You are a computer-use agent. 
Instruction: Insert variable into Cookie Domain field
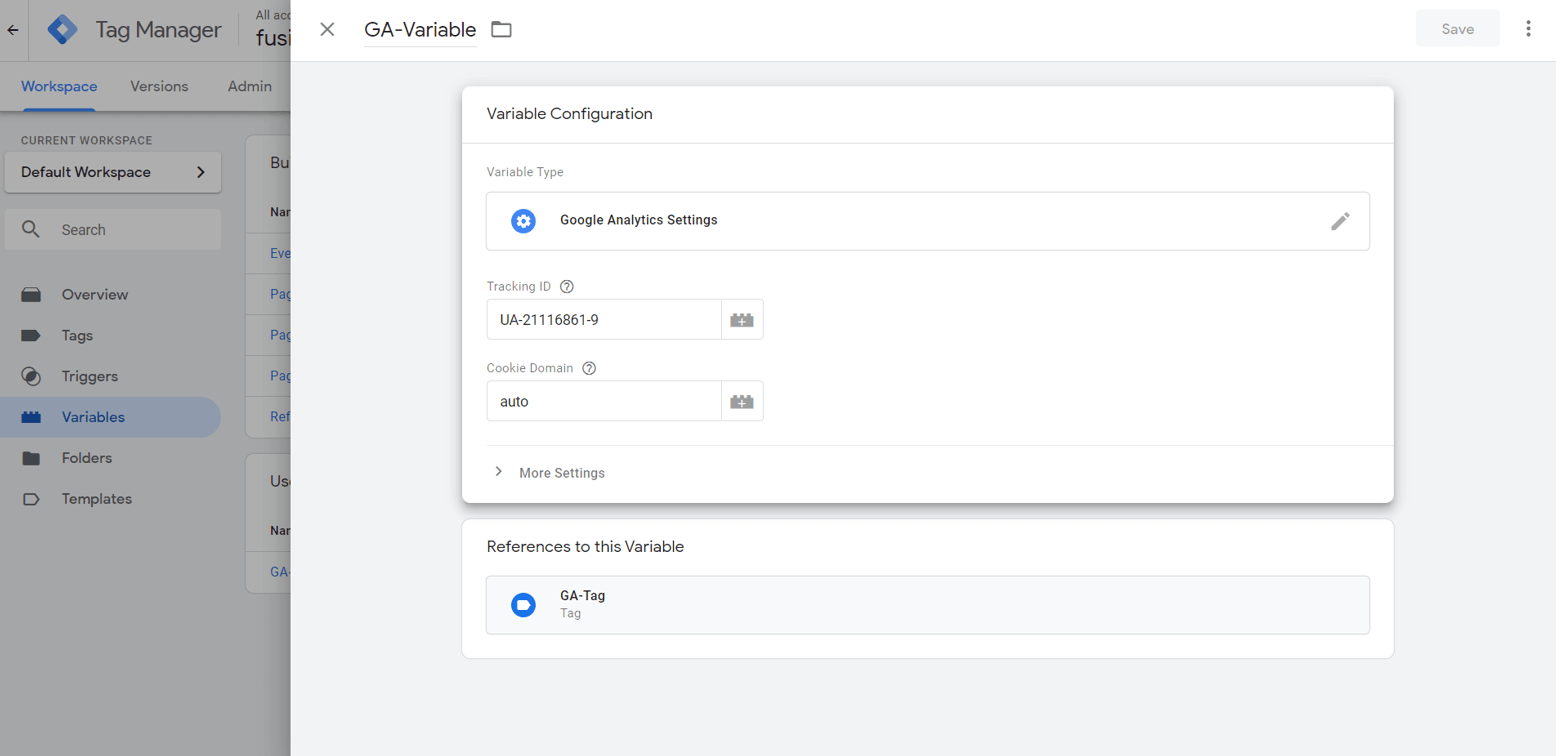click(x=742, y=401)
